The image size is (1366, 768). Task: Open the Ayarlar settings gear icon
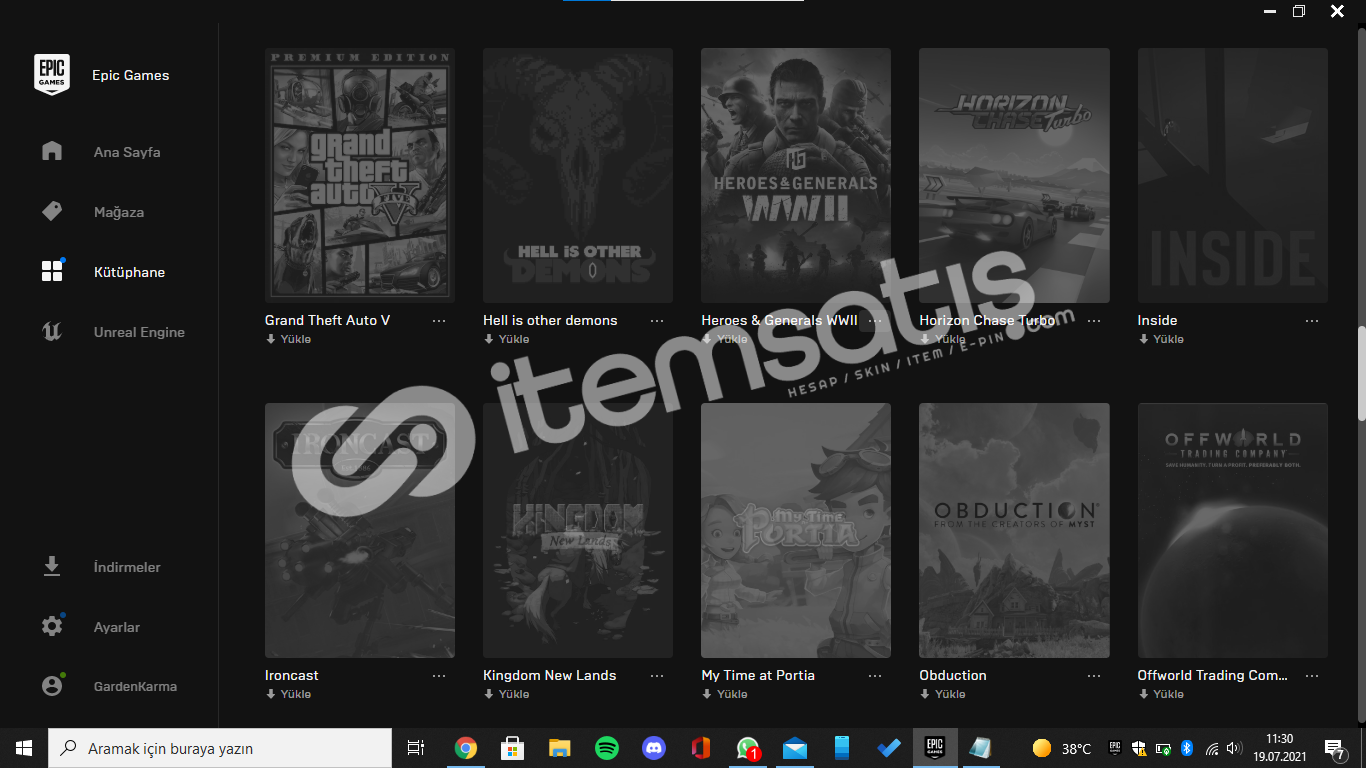pos(52,626)
